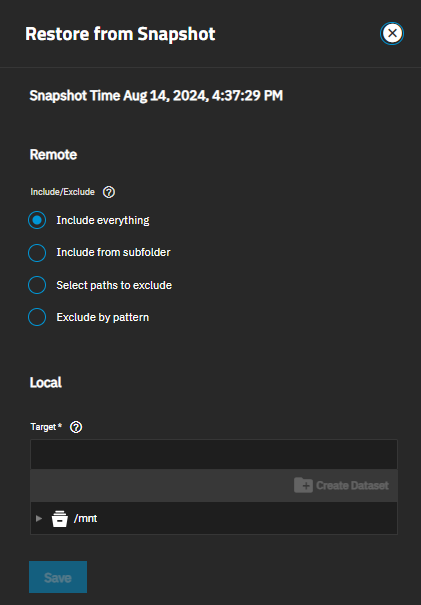The width and height of the screenshot is (421, 605).
Task: Click the Remote section heading
Action: pos(53,155)
